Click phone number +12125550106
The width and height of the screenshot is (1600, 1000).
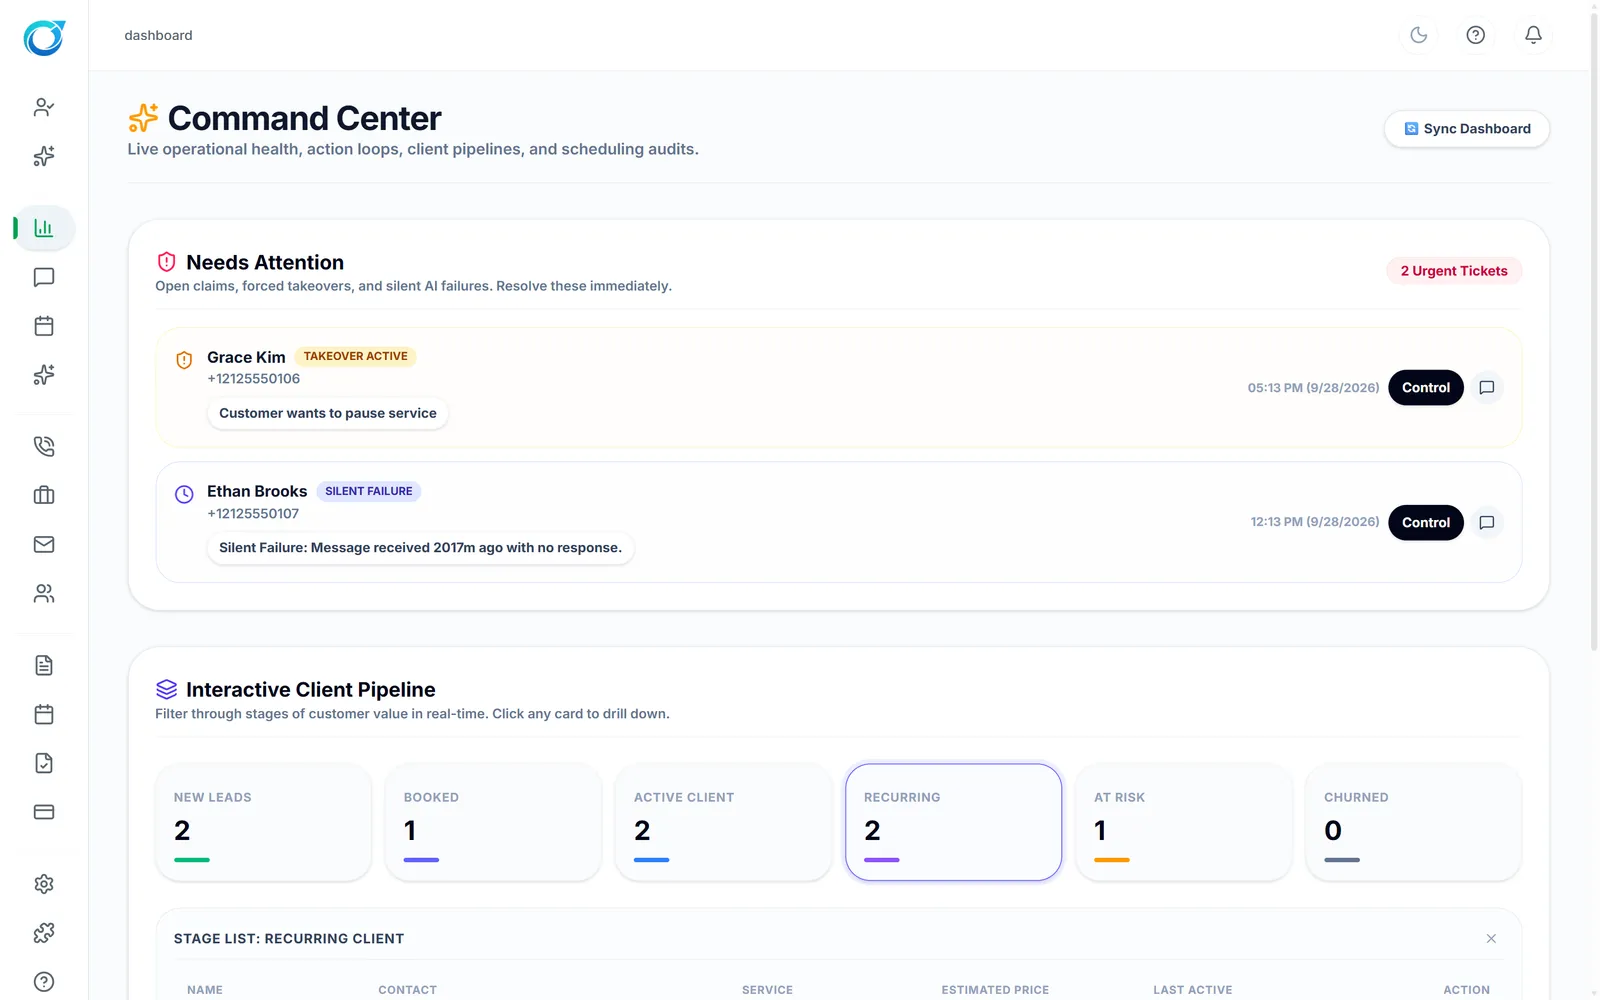253,379
